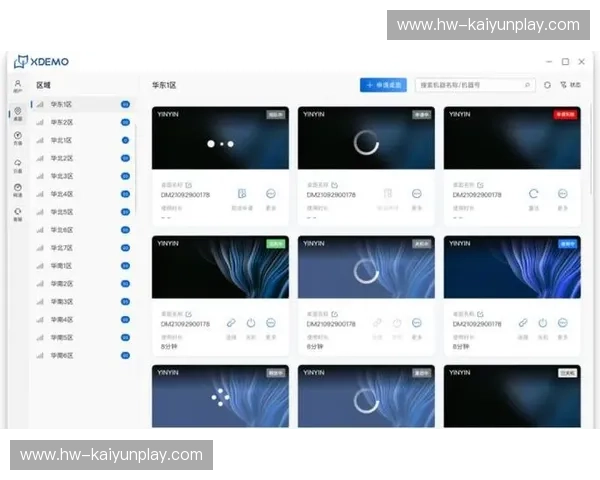The height and width of the screenshot is (480, 600).
Task: Select the 华北5区 region
Action: click(82, 212)
